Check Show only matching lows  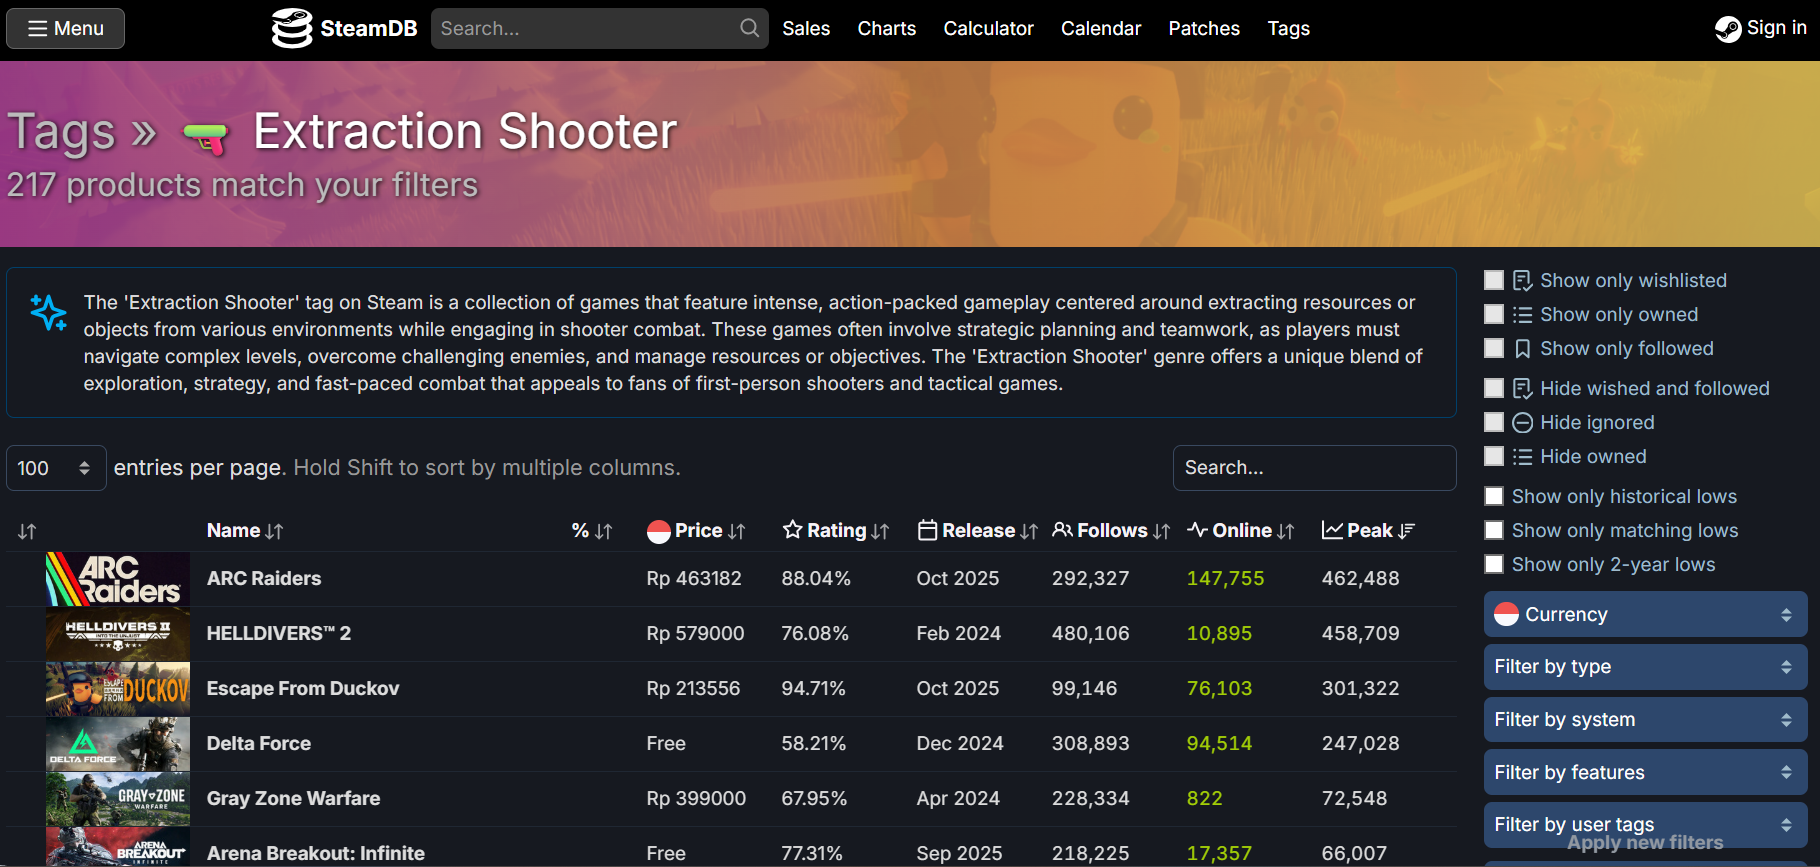[x=1494, y=530]
